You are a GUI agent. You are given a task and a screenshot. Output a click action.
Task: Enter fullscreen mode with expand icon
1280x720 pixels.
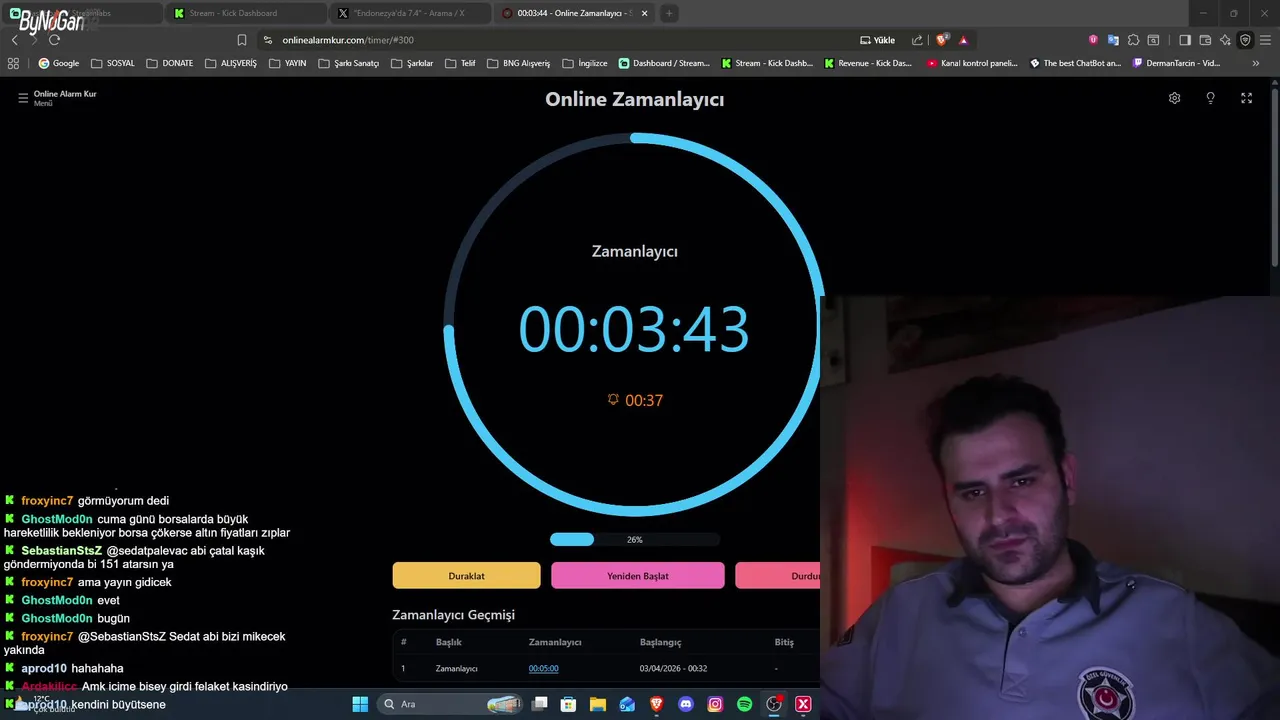pyautogui.click(x=1246, y=98)
